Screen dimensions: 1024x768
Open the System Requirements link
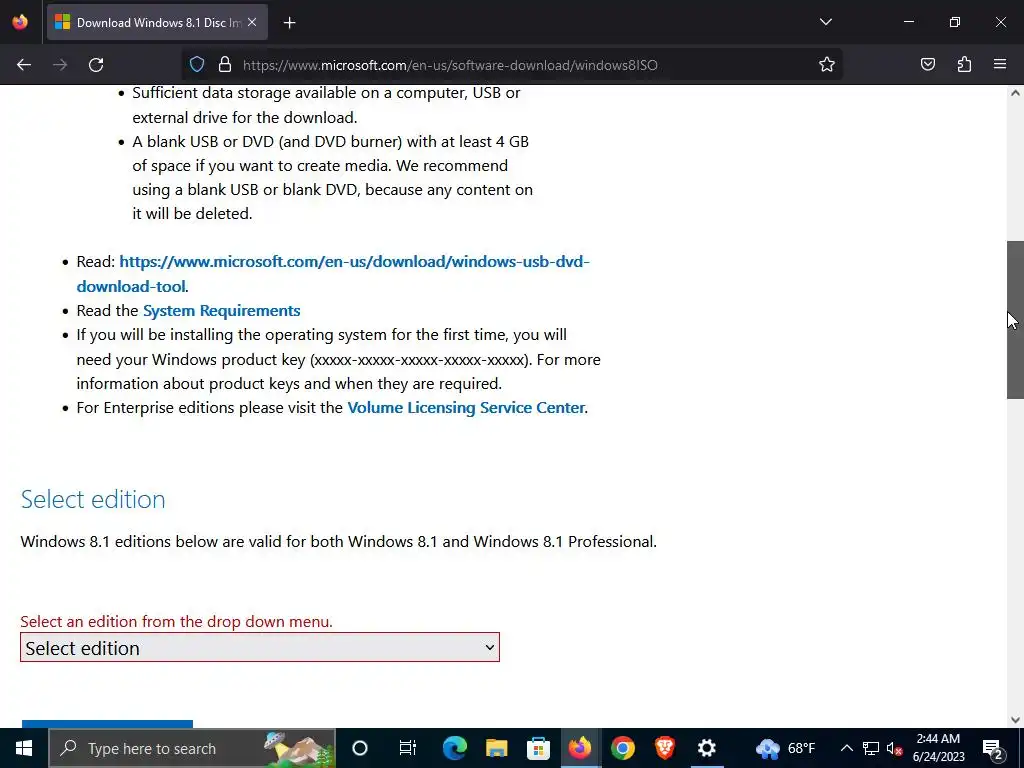(x=221, y=311)
